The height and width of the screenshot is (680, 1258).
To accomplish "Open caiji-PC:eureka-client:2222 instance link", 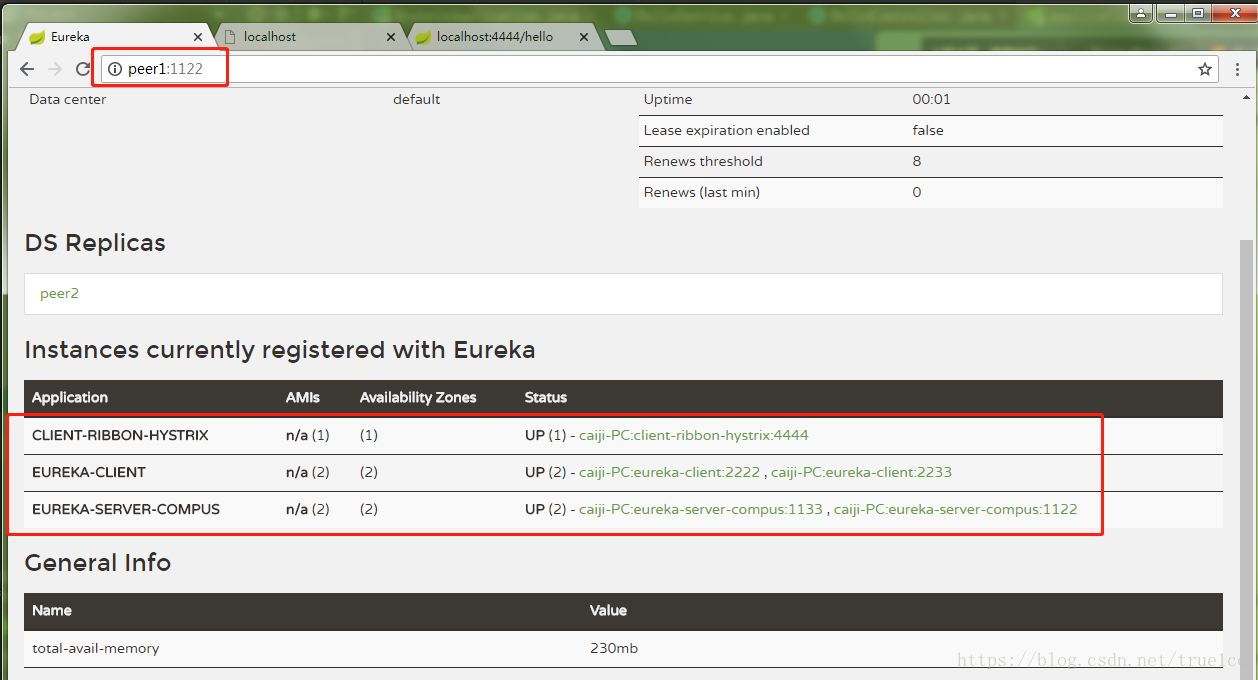I will pyautogui.click(x=669, y=472).
